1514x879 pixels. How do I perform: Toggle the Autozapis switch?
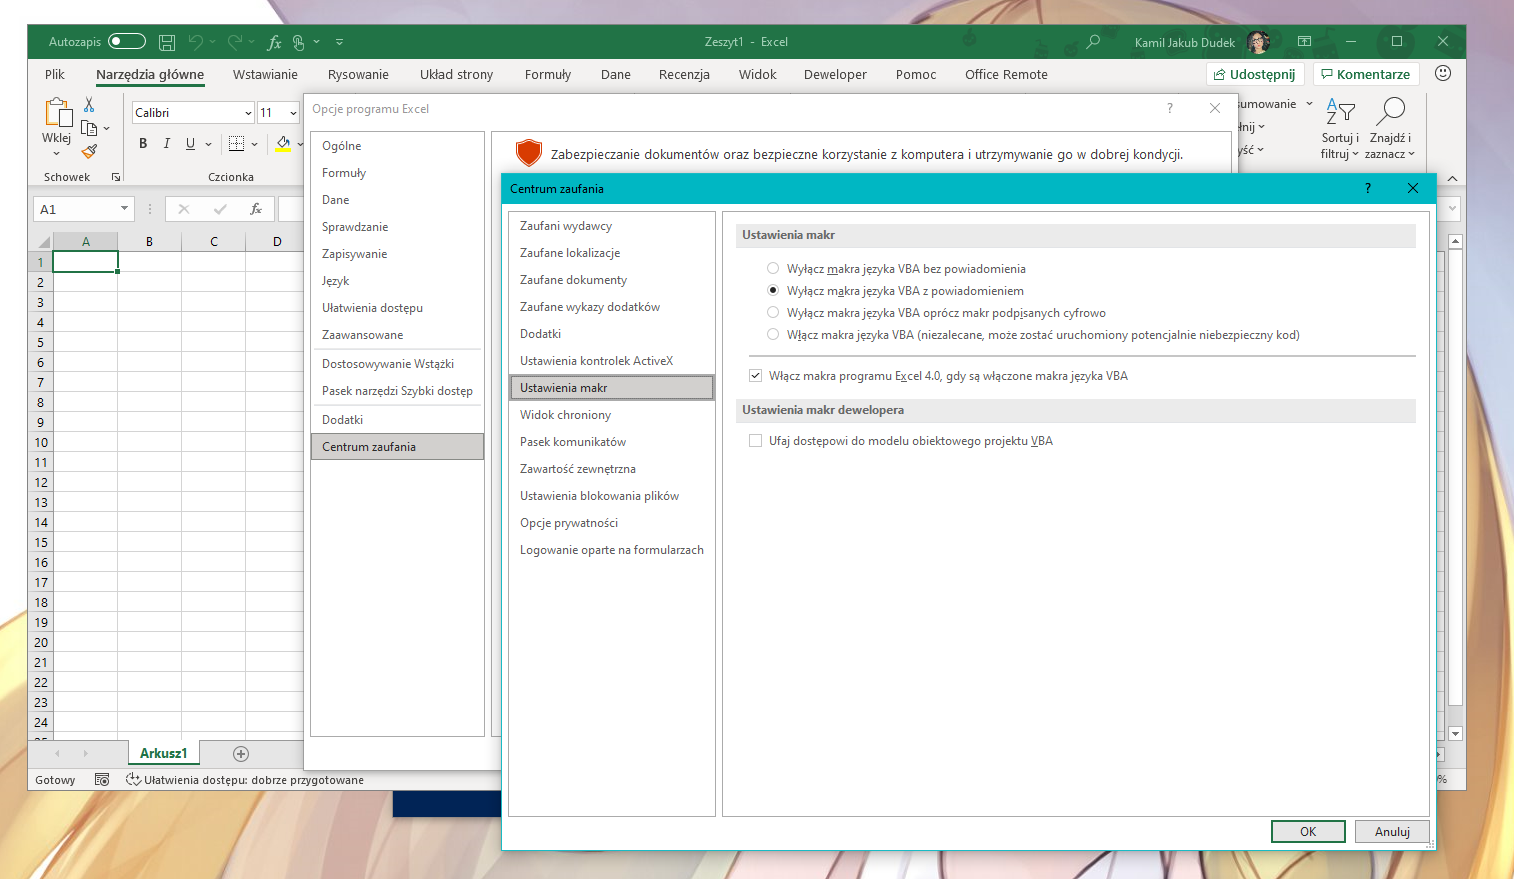click(127, 42)
